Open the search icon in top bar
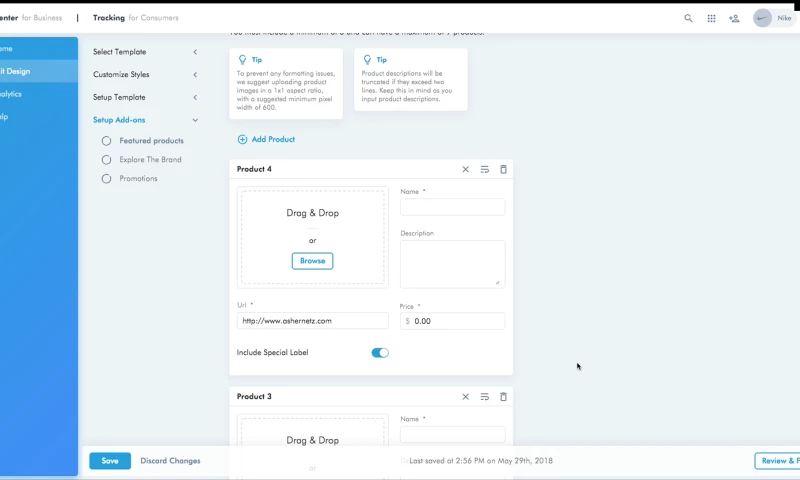The image size is (800, 480). (x=688, y=18)
